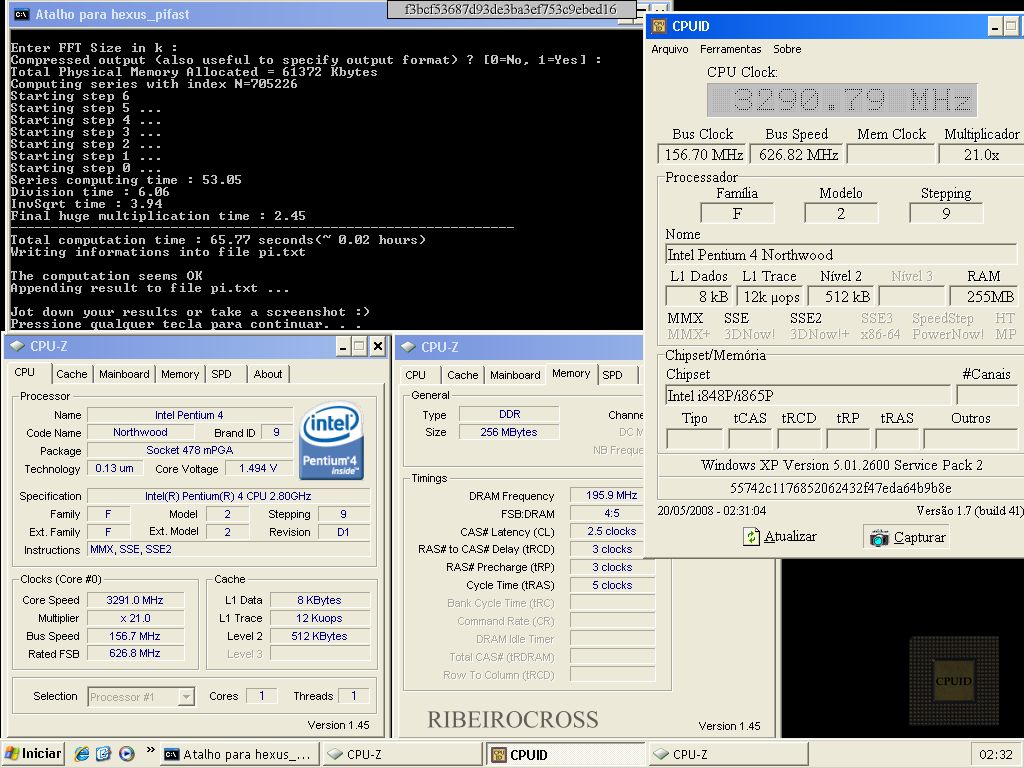Click the left CPU-Z title bar icon
1024x768 pixels.
tap(18, 346)
